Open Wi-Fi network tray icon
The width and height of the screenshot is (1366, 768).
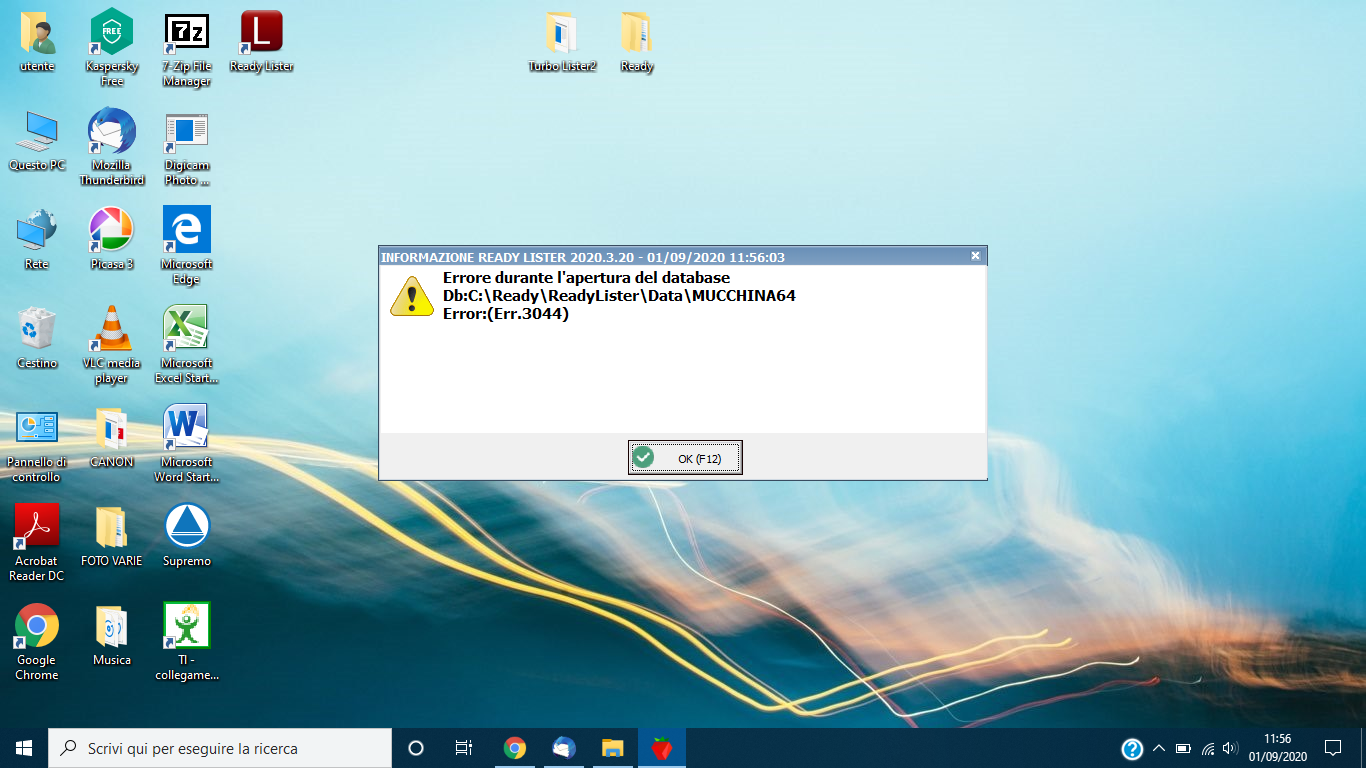pos(1208,748)
